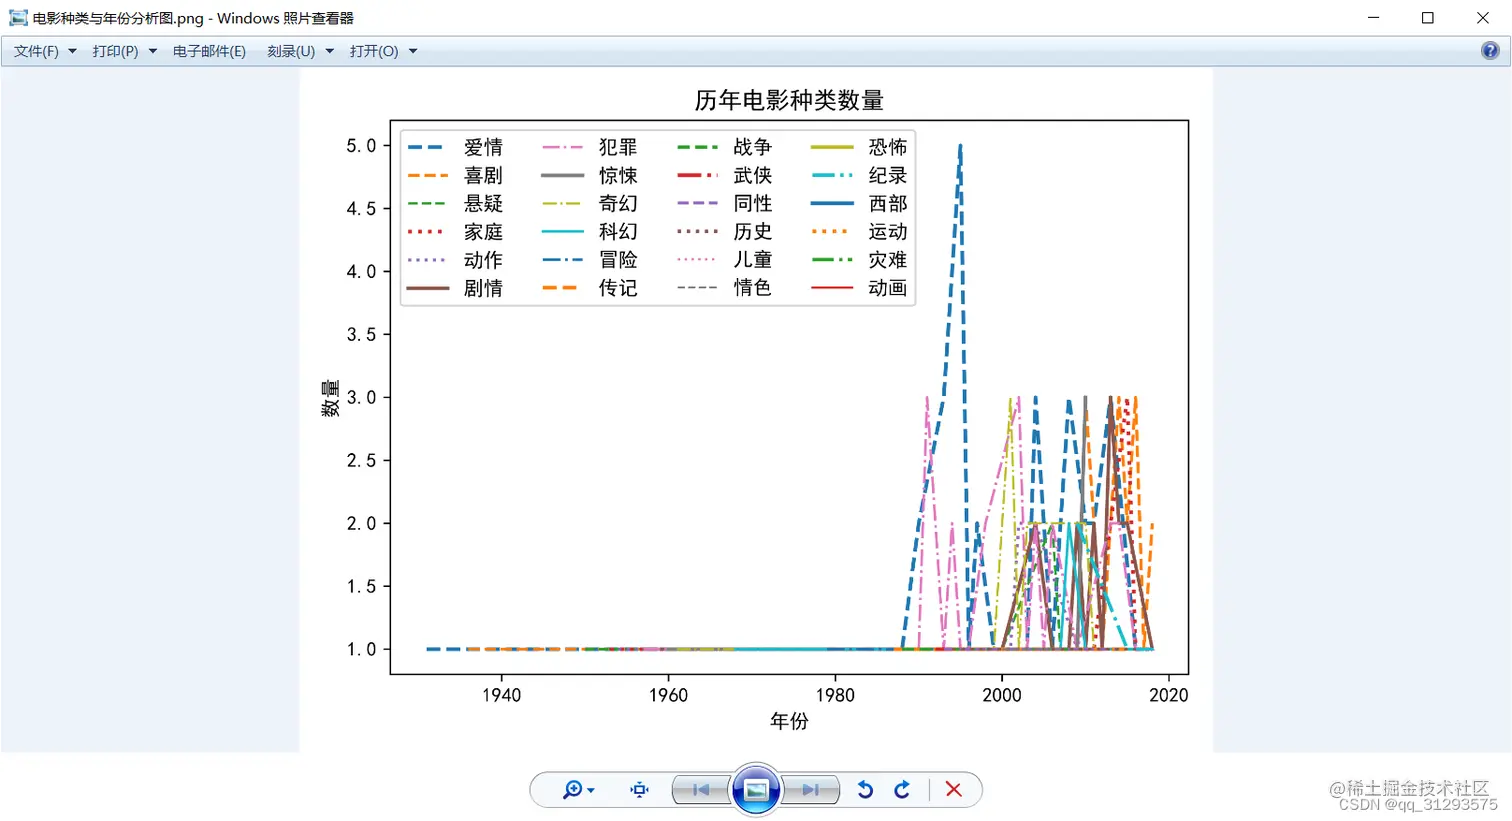Click the 战争 legend entry
Image resolution: width=1512 pixels, height=821 pixels.
pos(725,147)
